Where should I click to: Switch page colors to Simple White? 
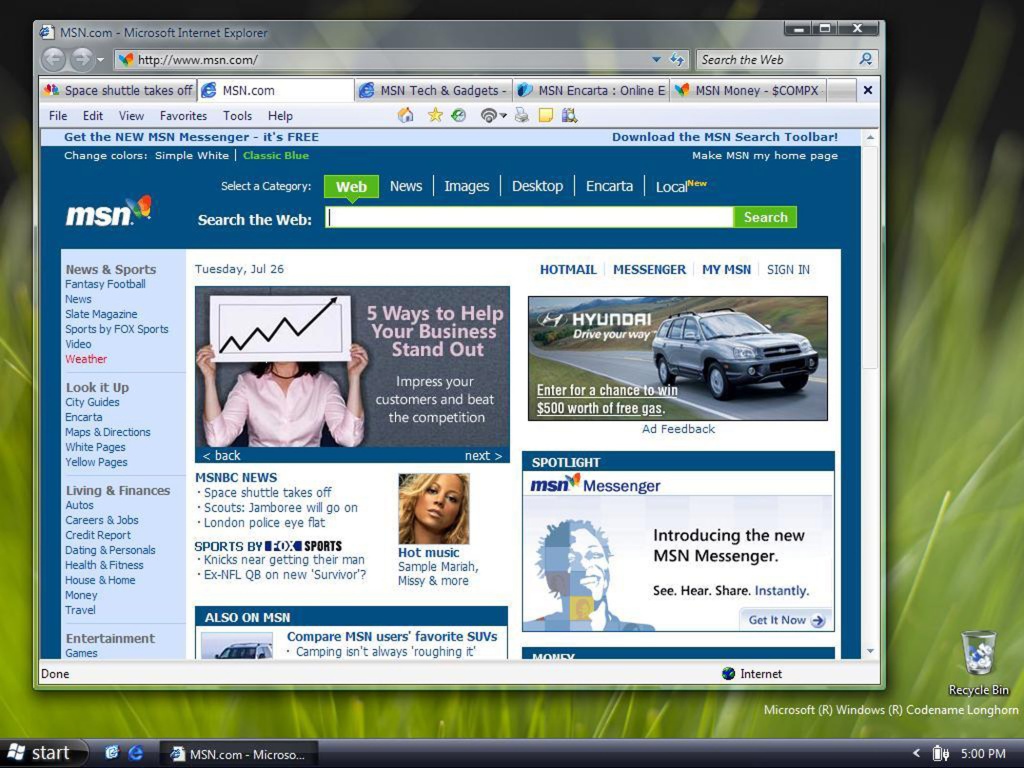click(192, 155)
